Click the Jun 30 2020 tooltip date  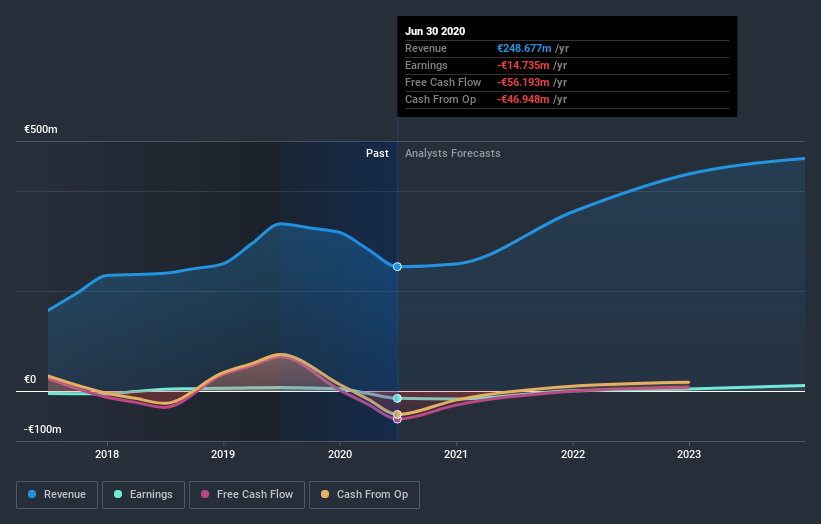435,31
